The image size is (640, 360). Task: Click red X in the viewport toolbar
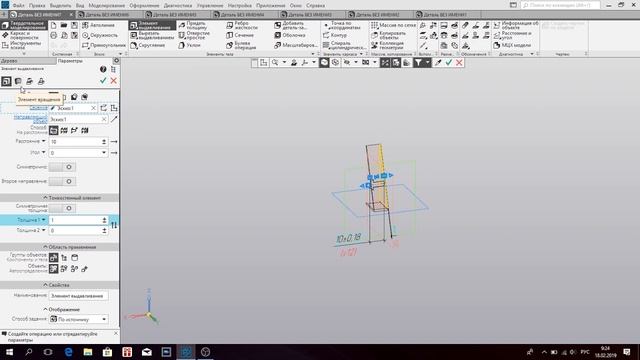(459, 62)
